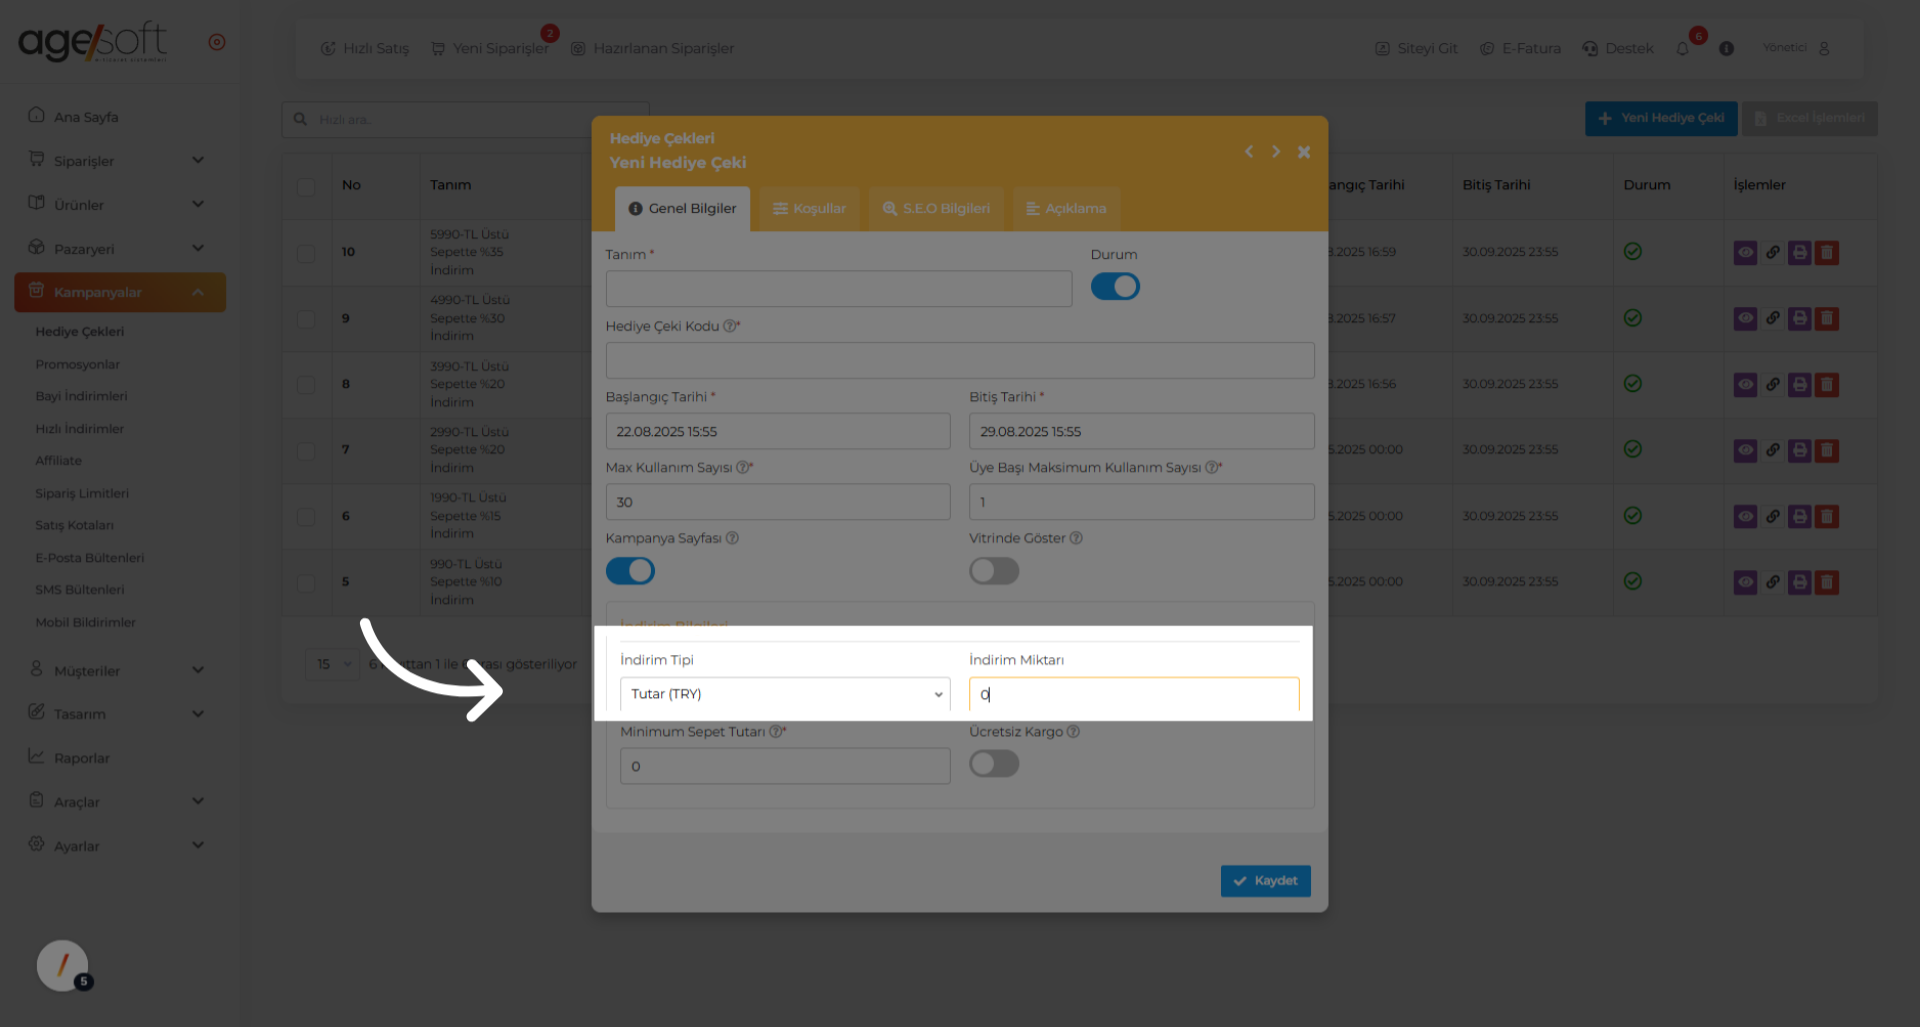This screenshot has width=1920, height=1027.
Task: Open the İndirim Tipi dropdown
Action: point(785,694)
